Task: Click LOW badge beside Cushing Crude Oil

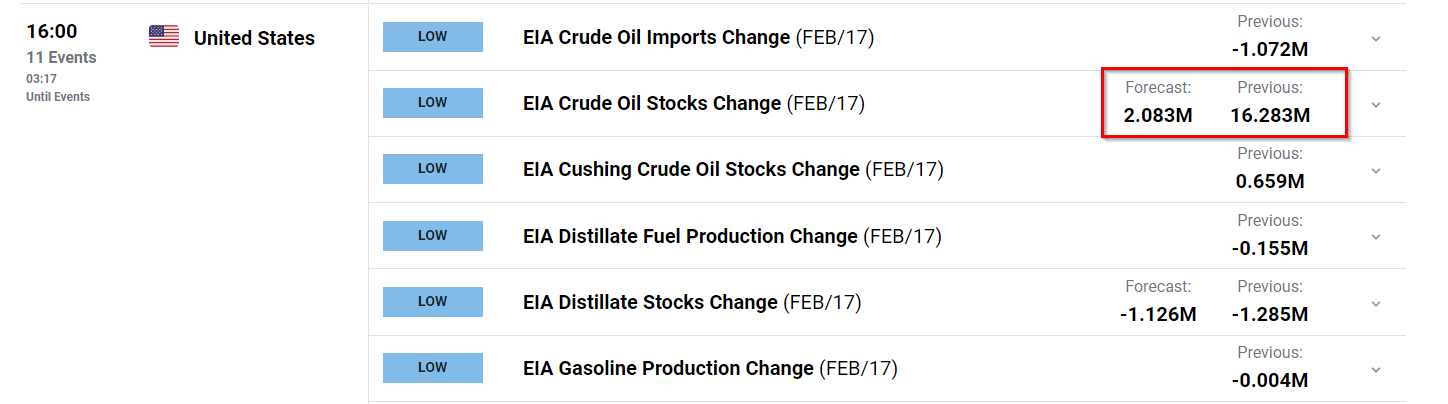Action: [x=433, y=169]
